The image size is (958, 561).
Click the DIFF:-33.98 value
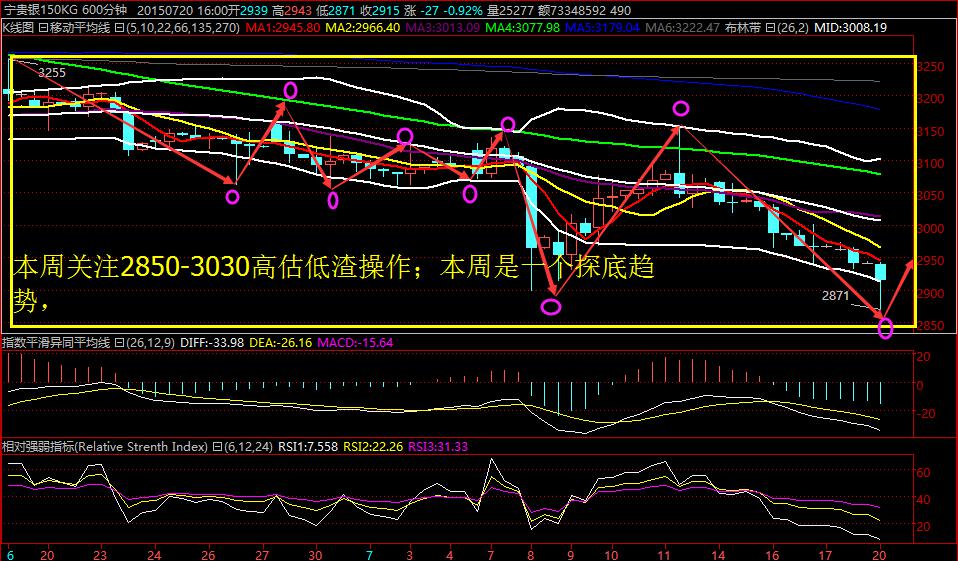(x=212, y=343)
